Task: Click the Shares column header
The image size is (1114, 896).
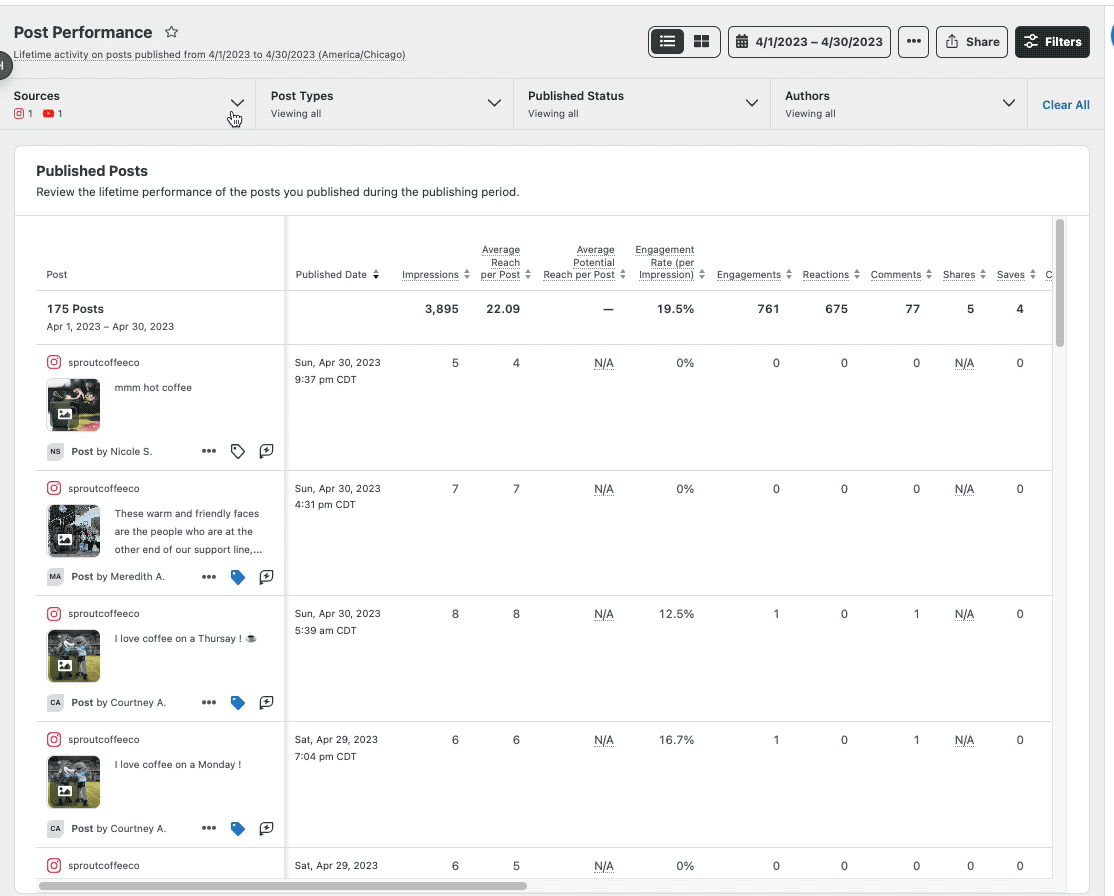Action: [958, 275]
